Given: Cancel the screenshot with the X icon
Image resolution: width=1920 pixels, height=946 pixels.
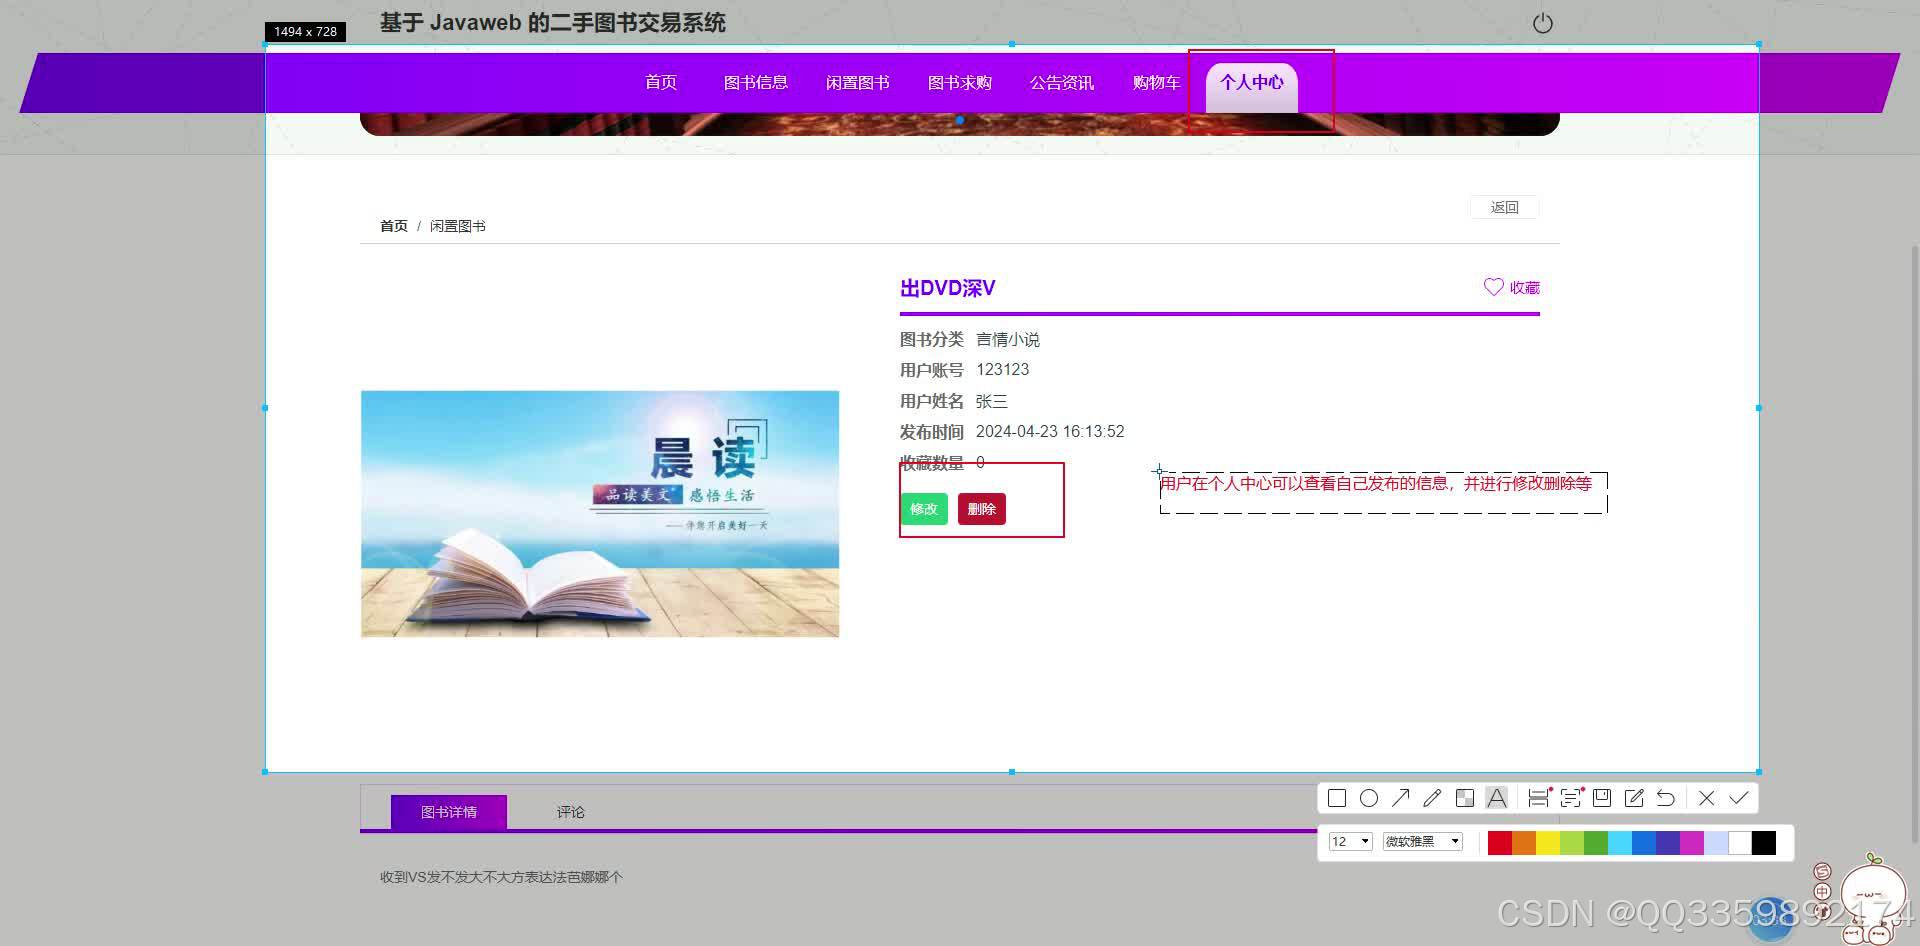Looking at the screenshot, I should (1706, 797).
